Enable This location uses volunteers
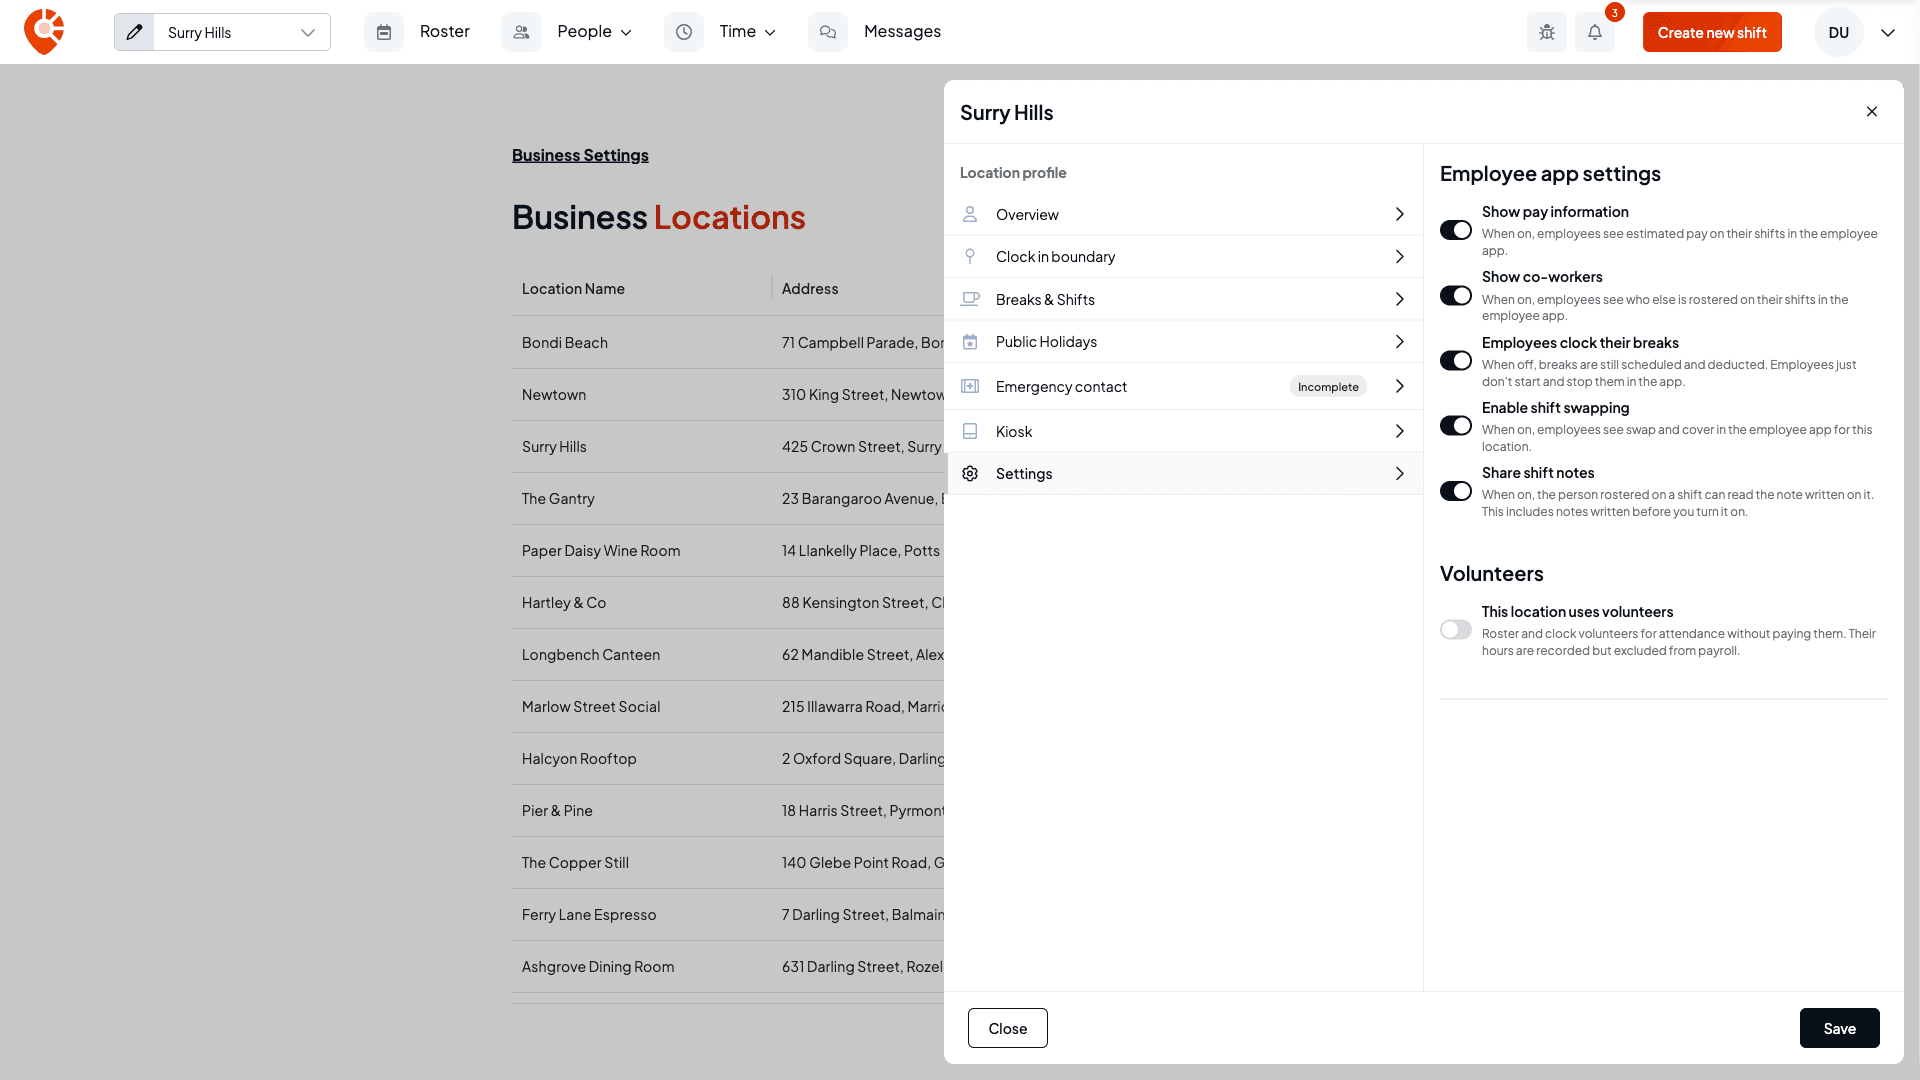The image size is (1920, 1080). point(1456,630)
